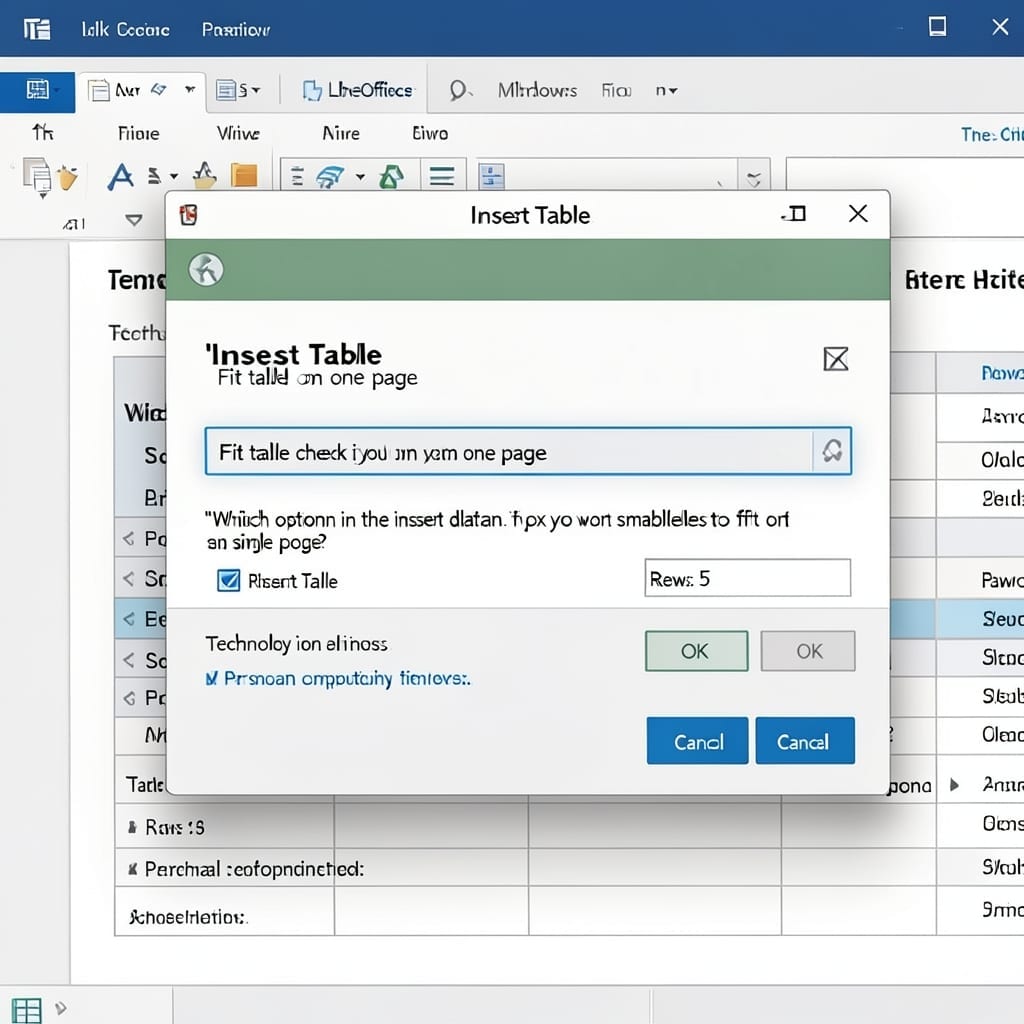Image resolution: width=1024 pixels, height=1024 pixels.
Task: Click The Cri link at top right
Action: tap(992, 135)
